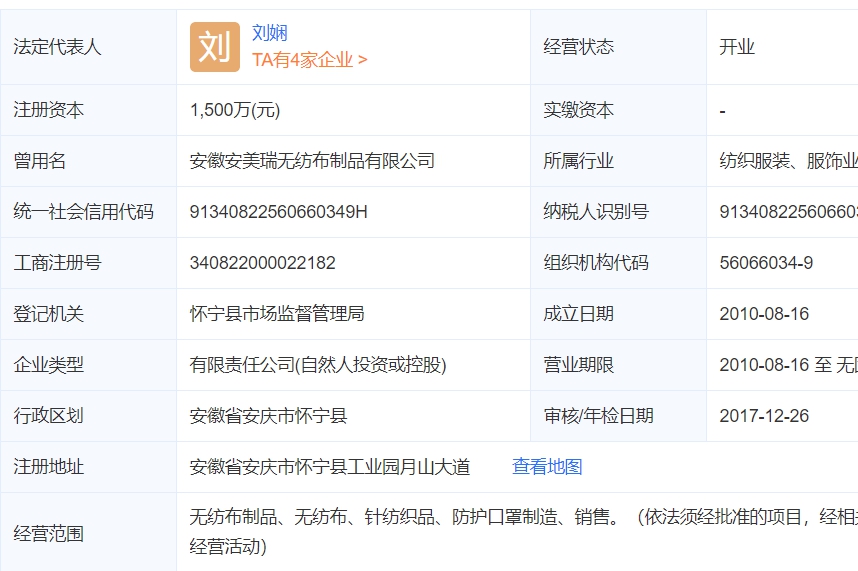Click operating status value 开业
Viewport: 858px width, 571px height.
click(x=737, y=47)
